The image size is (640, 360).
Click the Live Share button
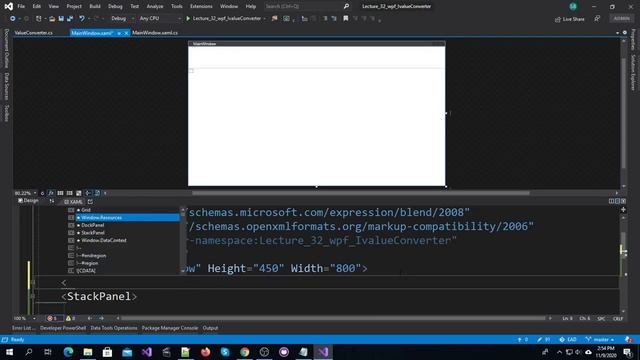(x=570, y=19)
